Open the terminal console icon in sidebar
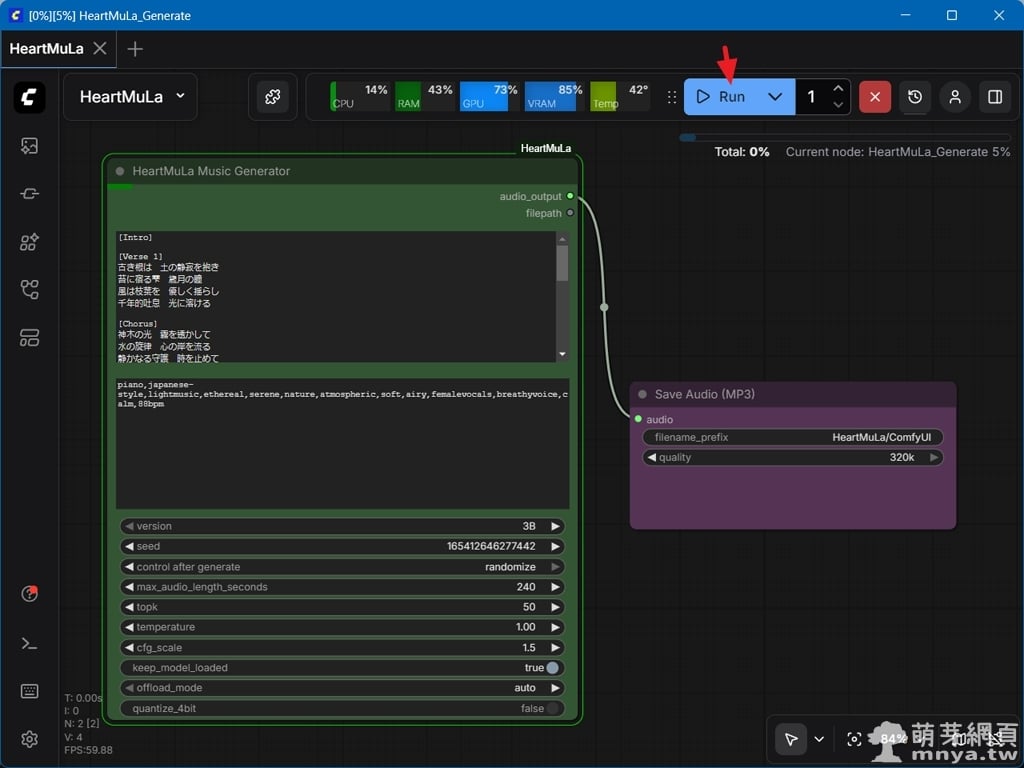This screenshot has width=1024, height=768. [x=29, y=643]
